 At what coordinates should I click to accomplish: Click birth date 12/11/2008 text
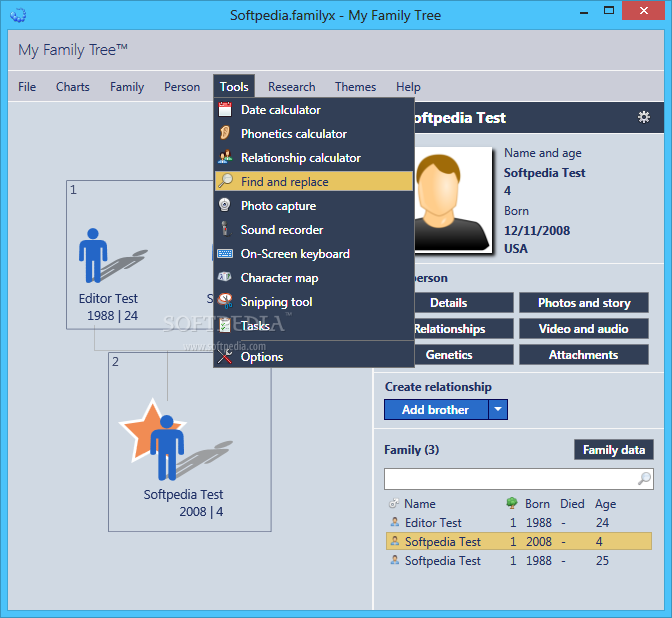pos(537,231)
